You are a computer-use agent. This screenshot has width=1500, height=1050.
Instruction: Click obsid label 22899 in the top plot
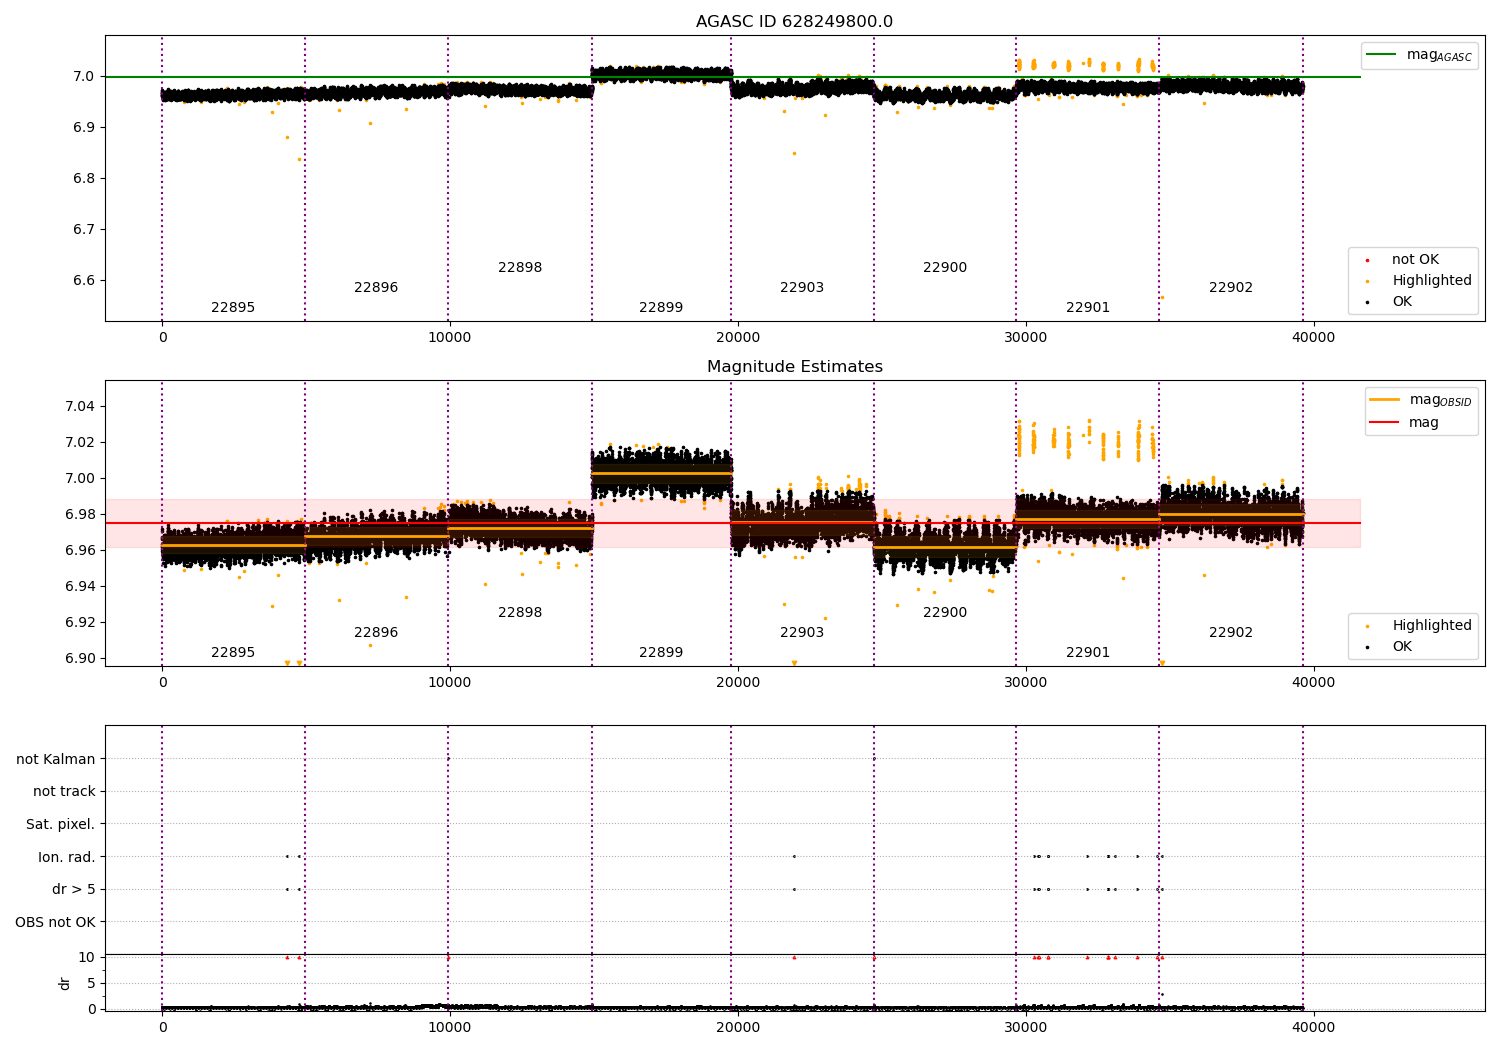click(661, 308)
